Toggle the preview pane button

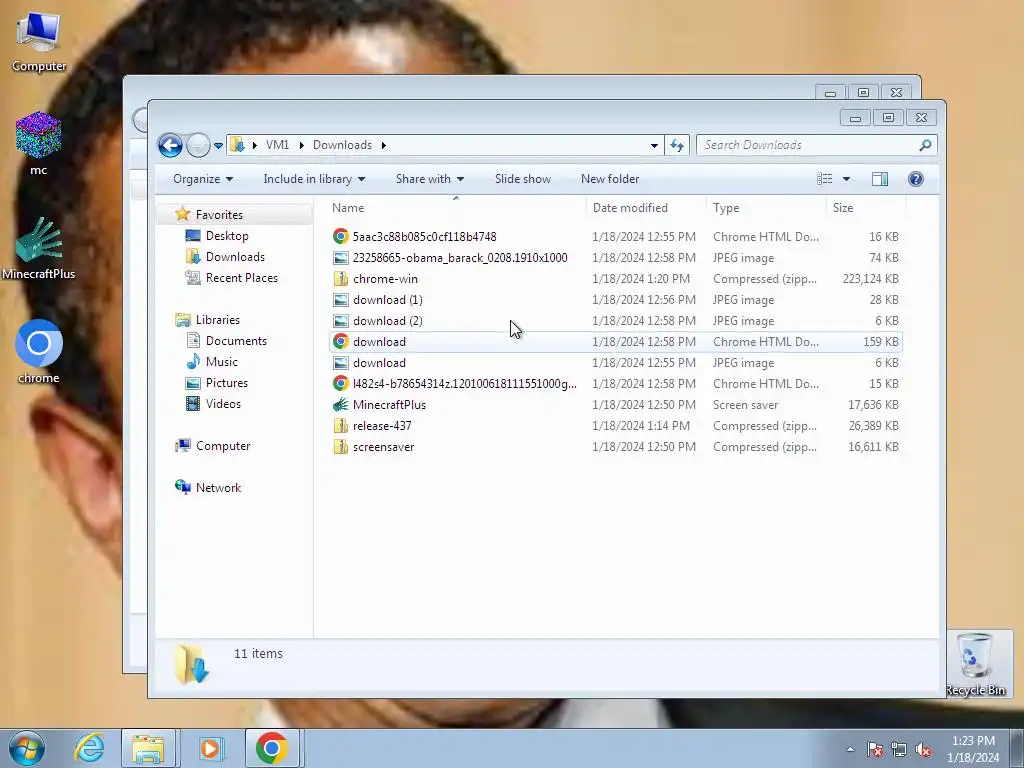(880, 179)
